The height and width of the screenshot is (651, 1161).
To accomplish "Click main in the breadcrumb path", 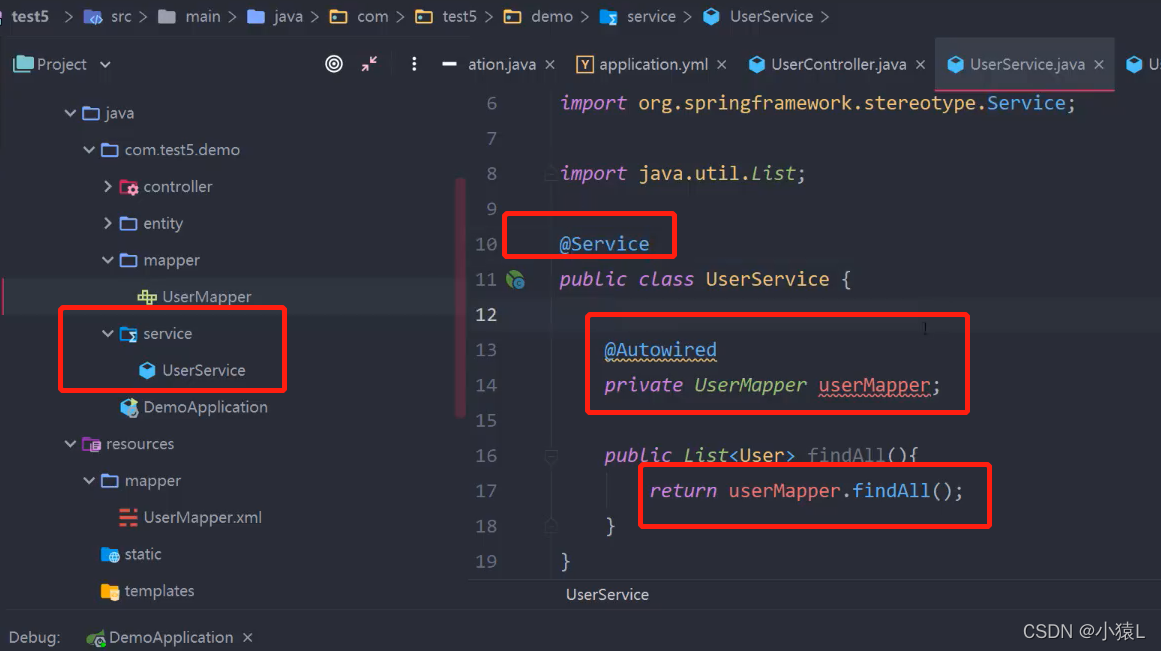I will [203, 16].
